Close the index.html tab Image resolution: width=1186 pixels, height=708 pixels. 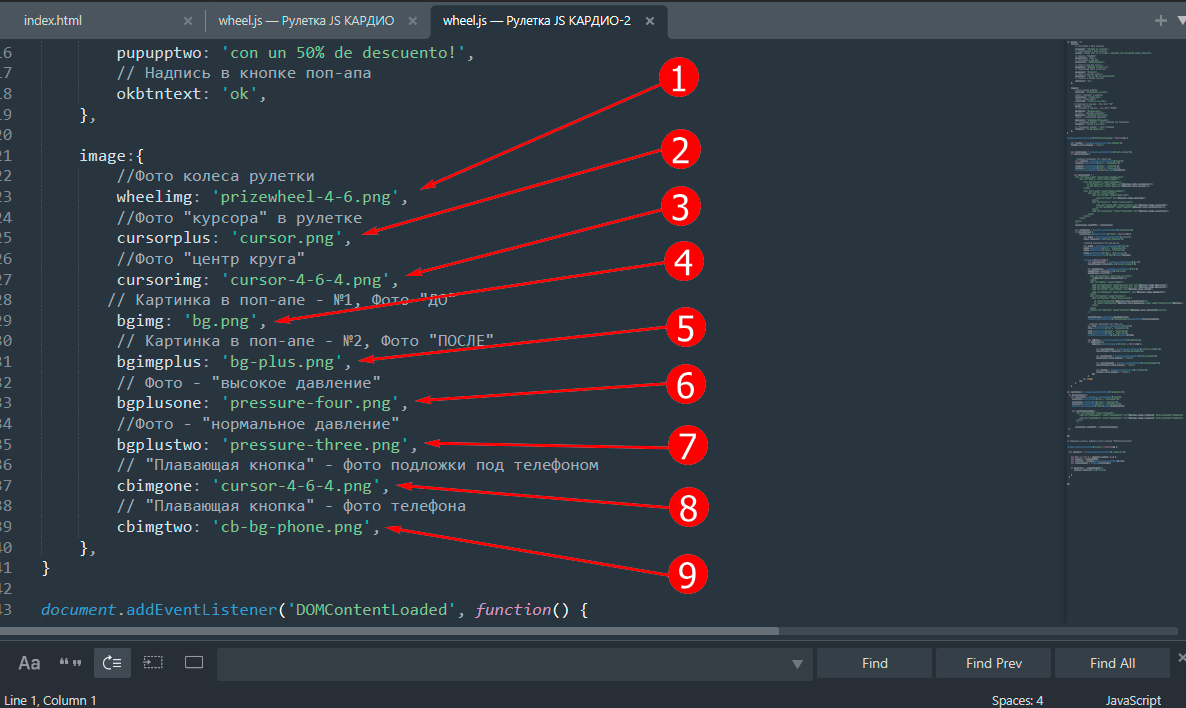188,21
